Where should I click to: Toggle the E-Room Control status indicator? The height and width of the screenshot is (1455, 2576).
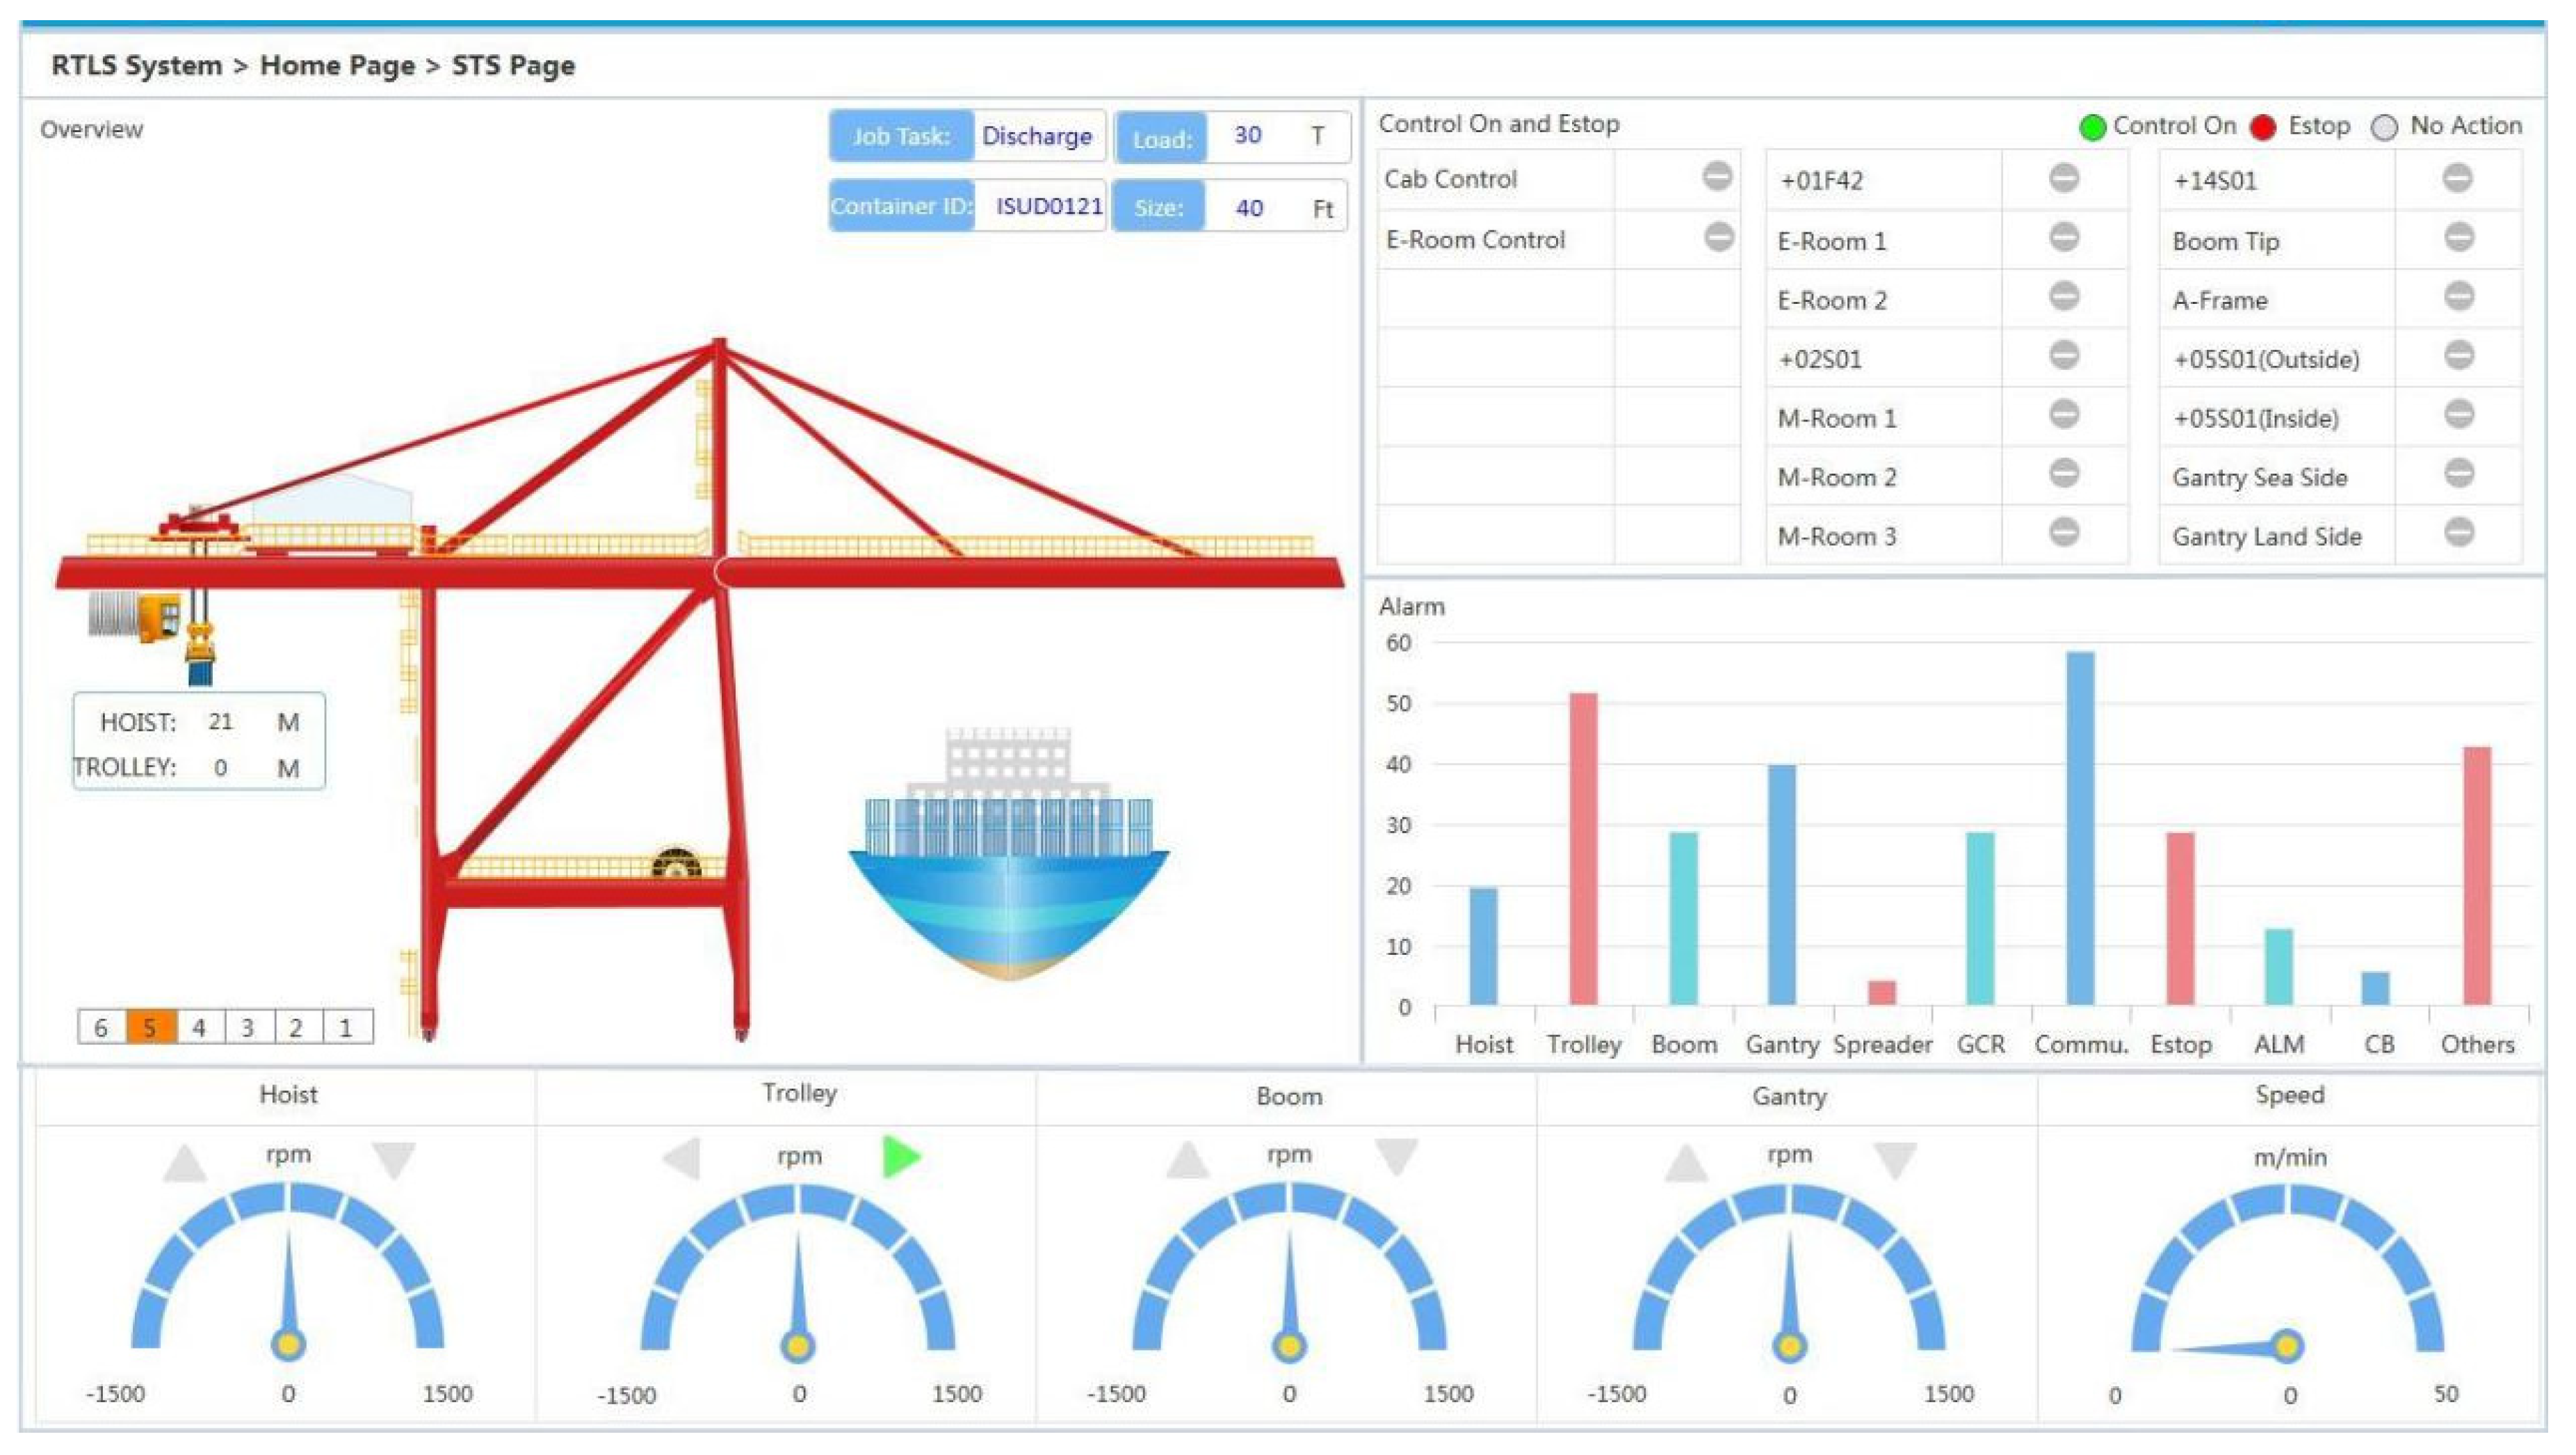coord(1718,237)
